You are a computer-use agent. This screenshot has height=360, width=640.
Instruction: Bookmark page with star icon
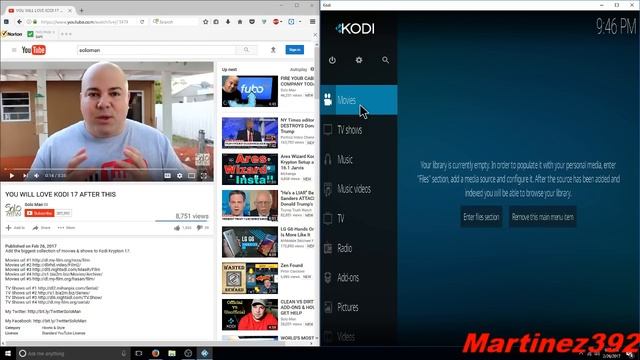pyautogui.click(x=205, y=22)
